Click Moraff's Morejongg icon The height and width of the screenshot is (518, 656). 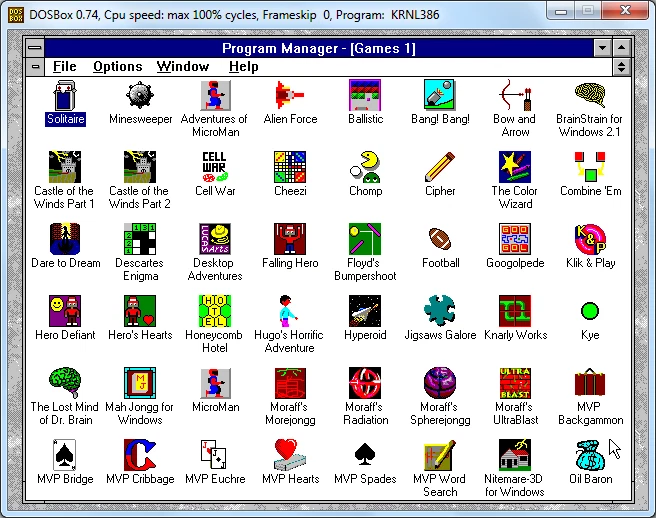[290, 383]
